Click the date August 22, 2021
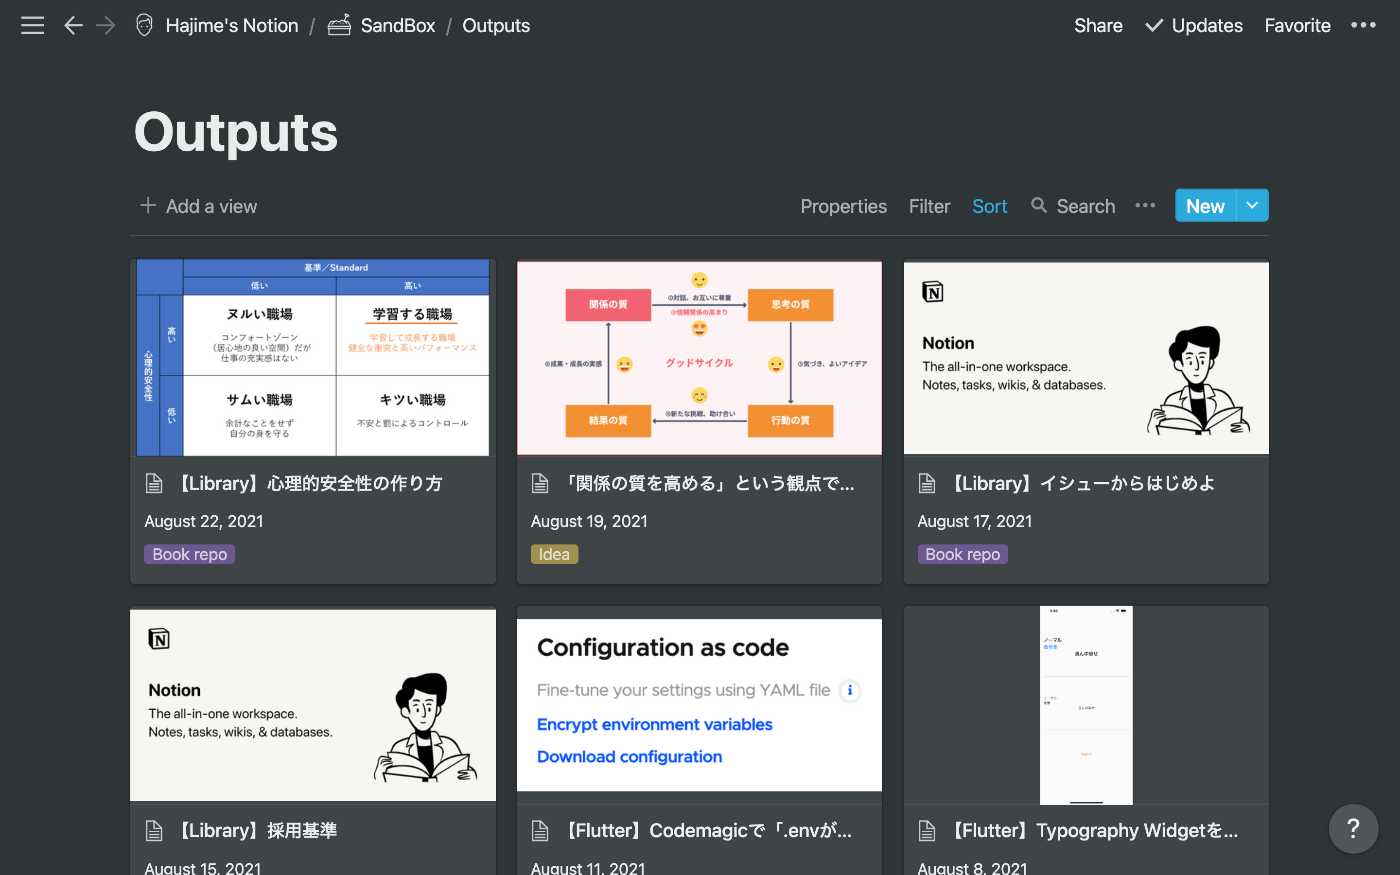The height and width of the screenshot is (875, 1400). click(204, 521)
